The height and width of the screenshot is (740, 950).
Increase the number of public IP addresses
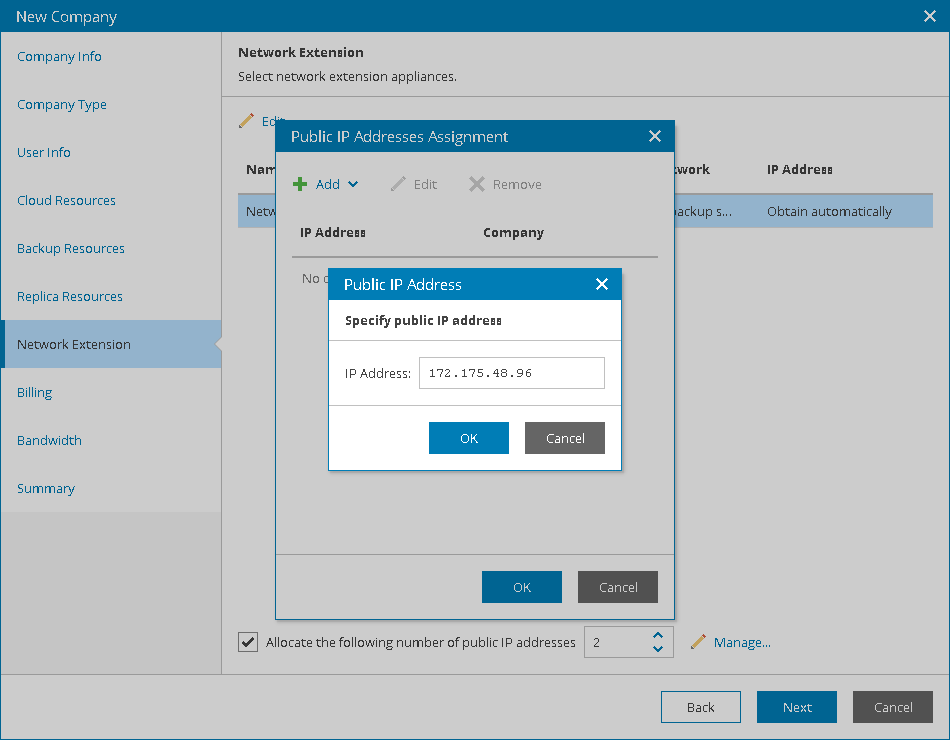[x=658, y=635]
